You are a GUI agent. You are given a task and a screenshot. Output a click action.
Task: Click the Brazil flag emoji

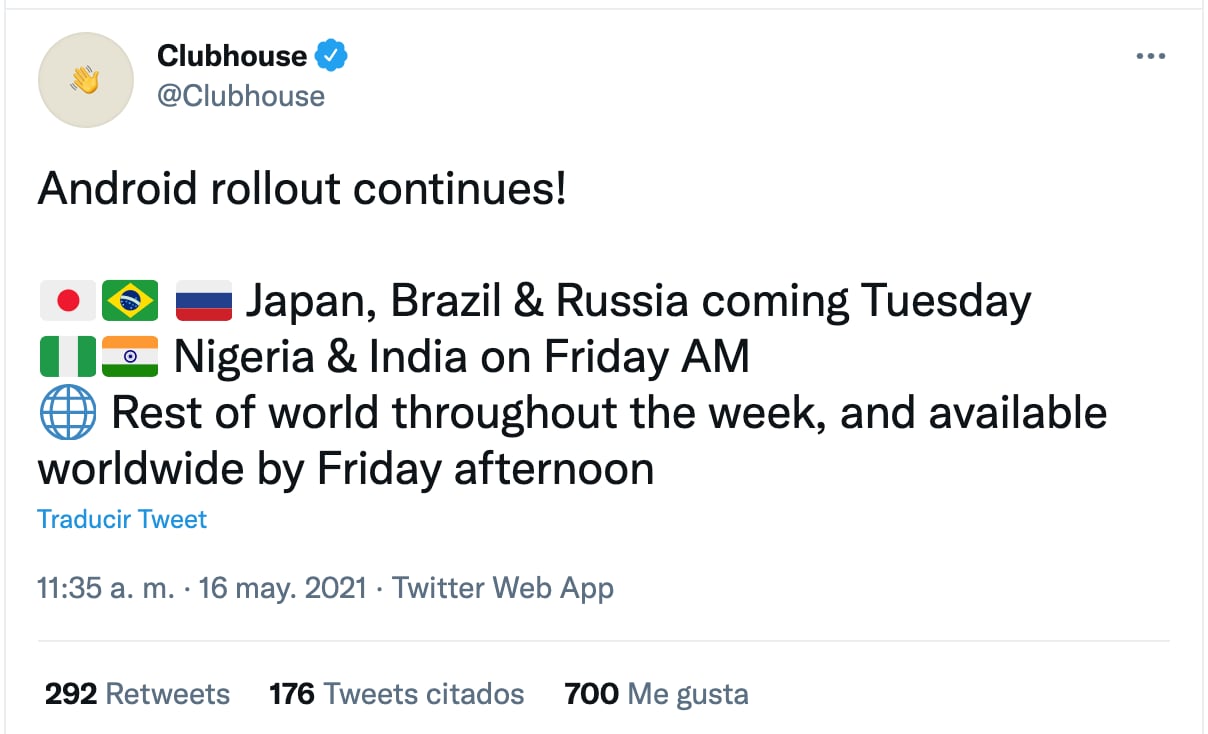[130, 300]
